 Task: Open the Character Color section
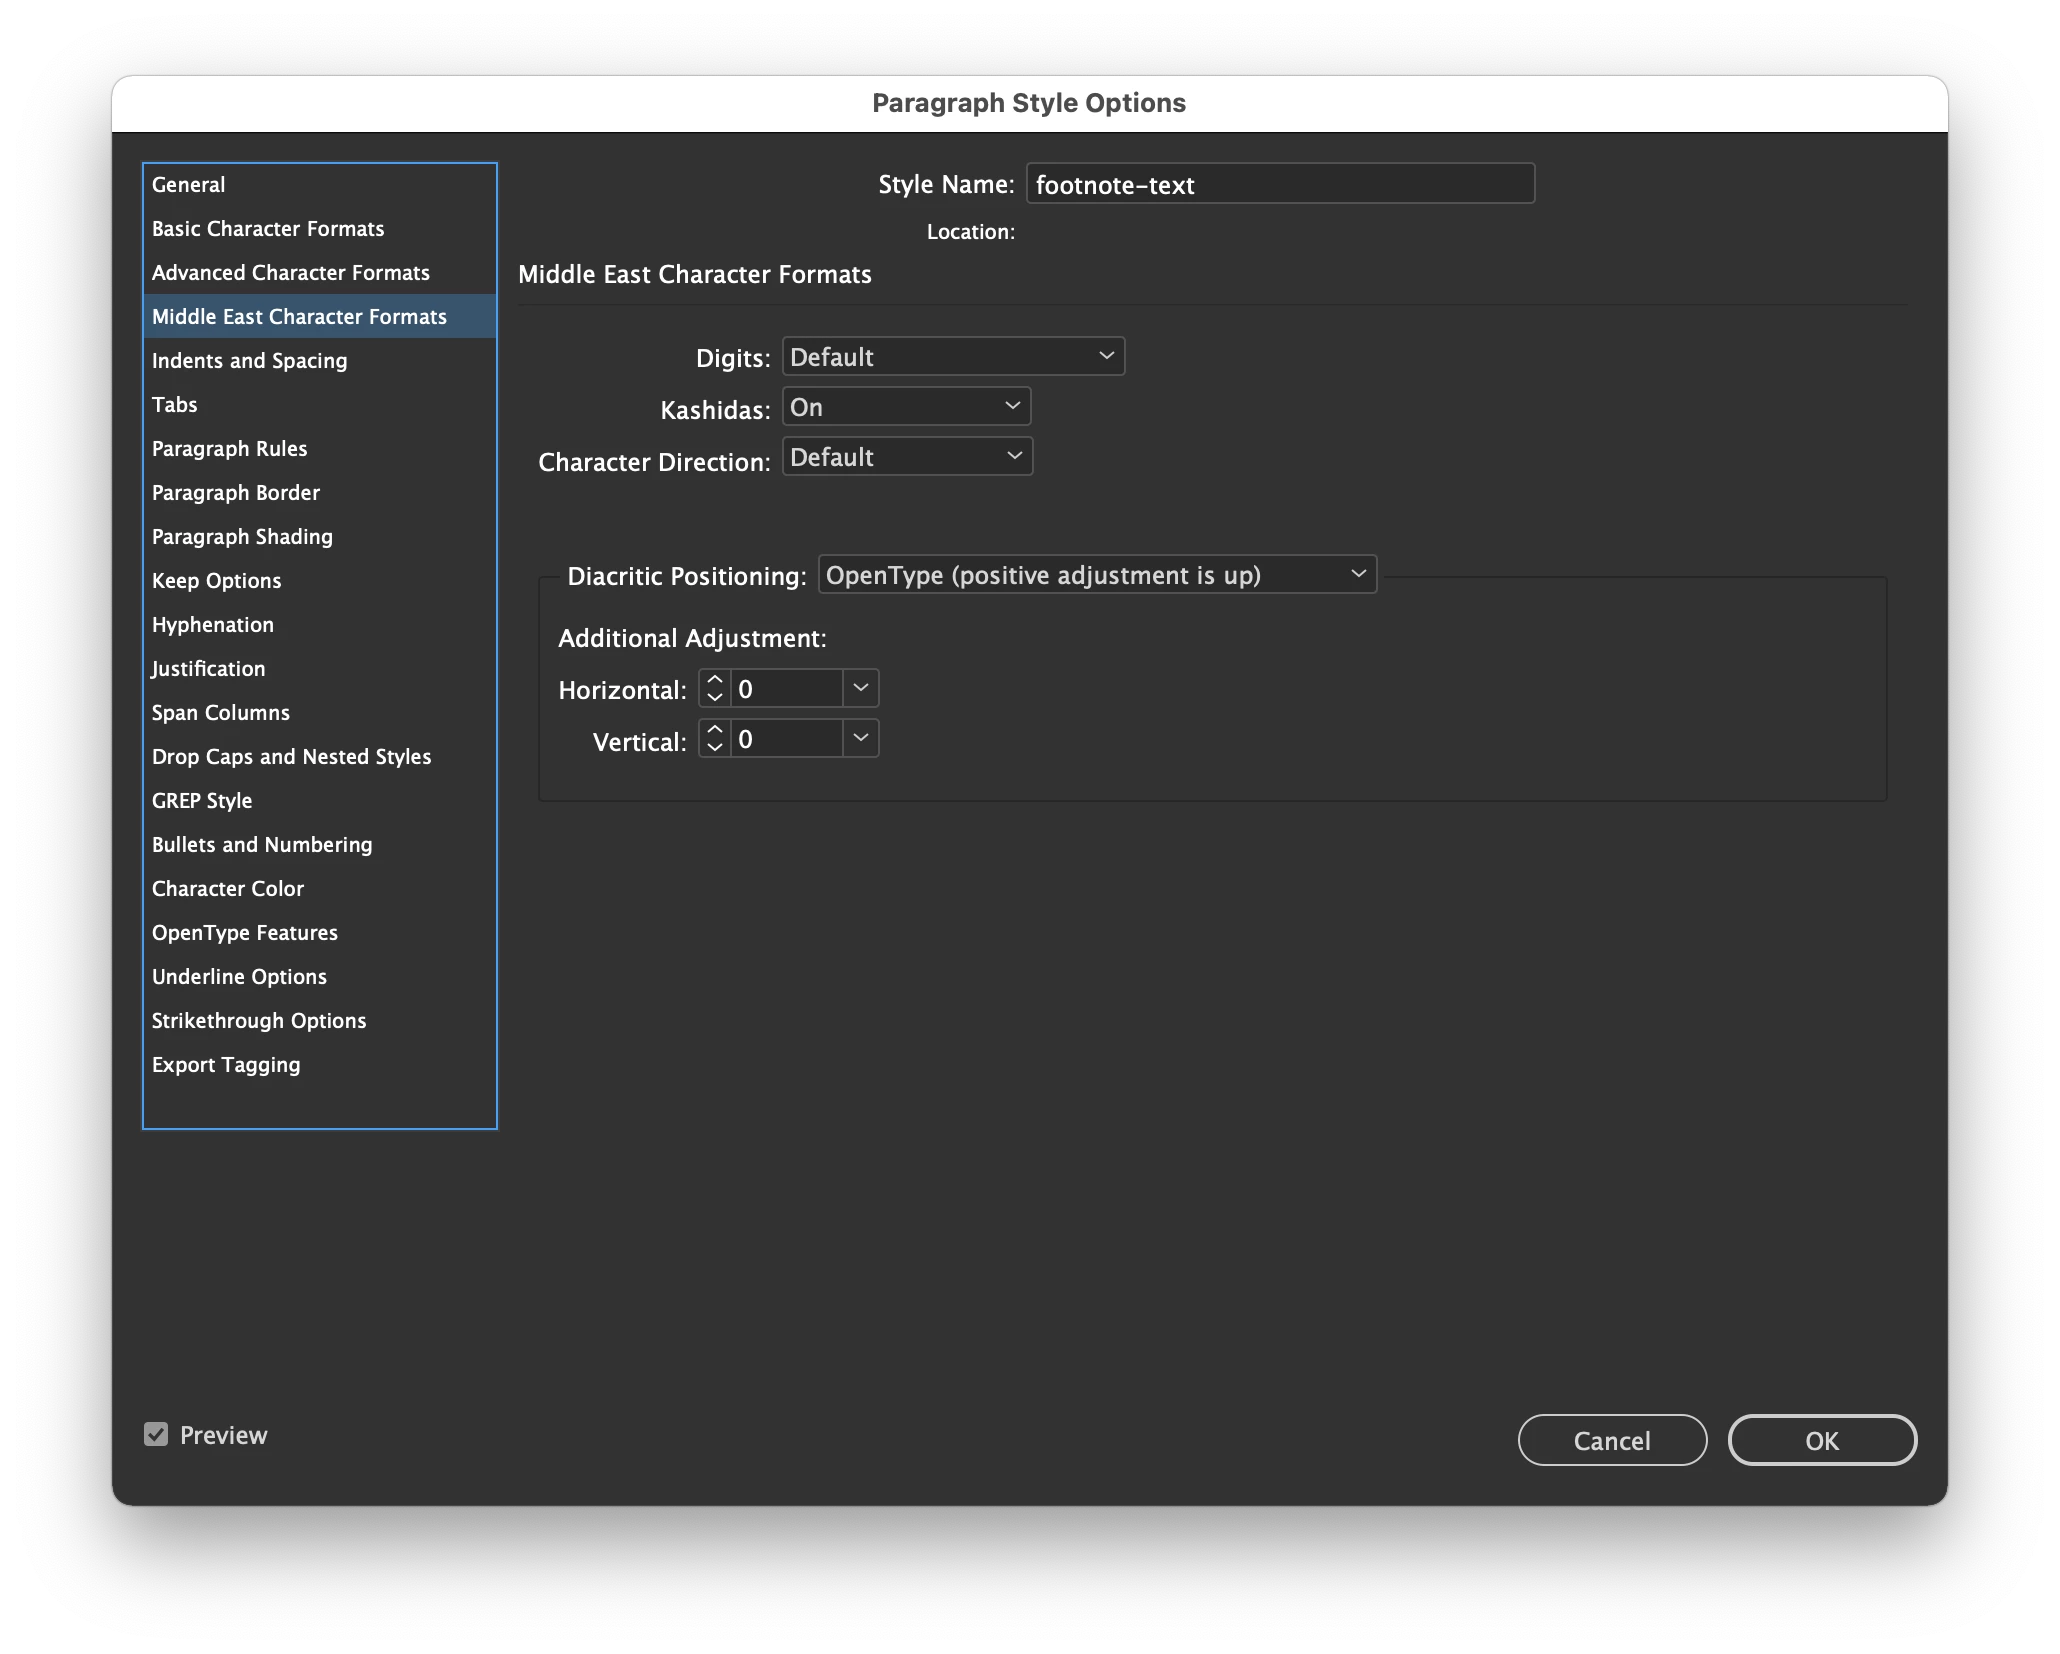(228, 889)
